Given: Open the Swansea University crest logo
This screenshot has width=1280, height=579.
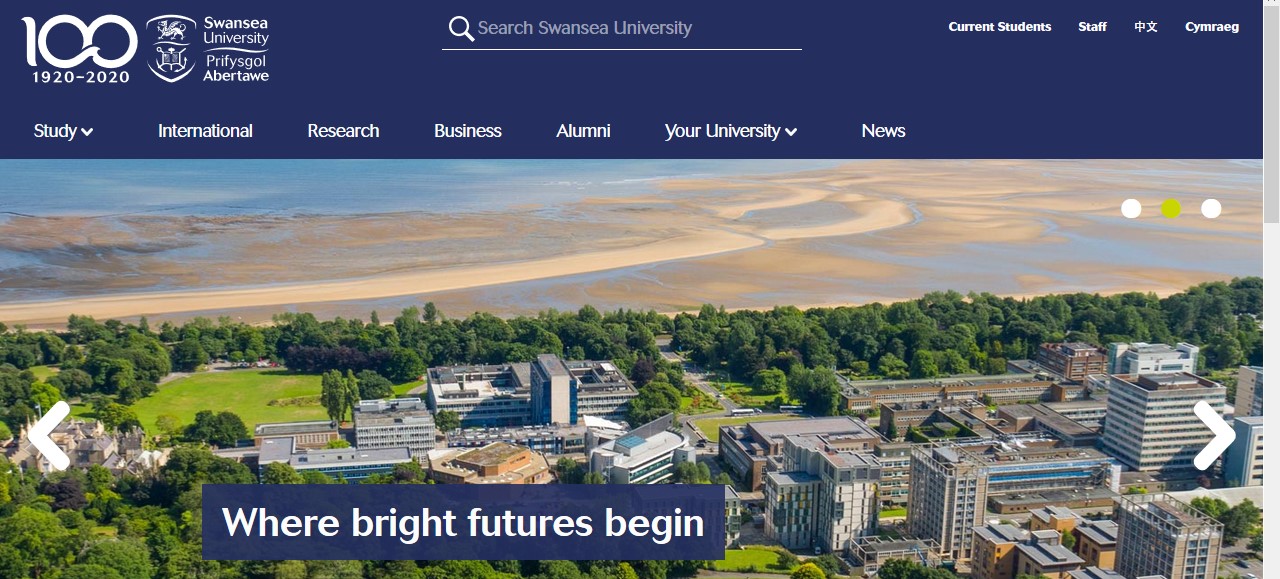Looking at the screenshot, I should pos(208,48).
